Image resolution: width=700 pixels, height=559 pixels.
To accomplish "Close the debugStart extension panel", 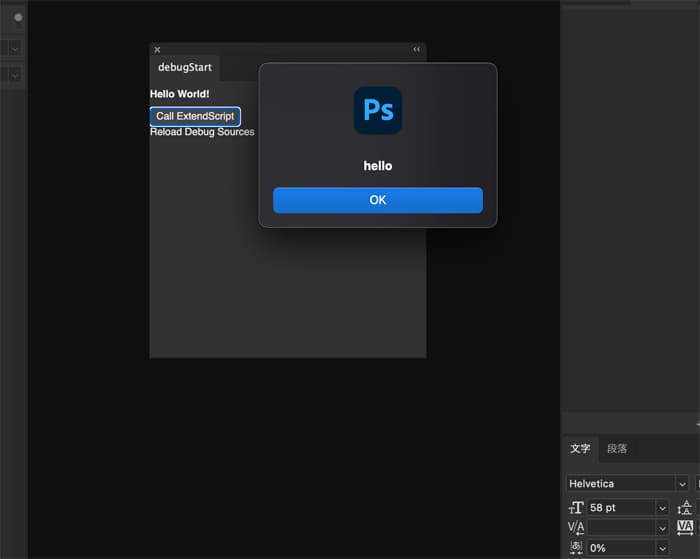I will coord(157,49).
